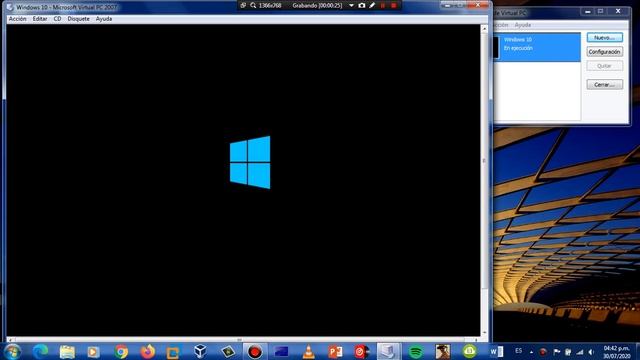Click the 1366x768 resolution label
The width and height of the screenshot is (640, 360).
coord(270,5)
